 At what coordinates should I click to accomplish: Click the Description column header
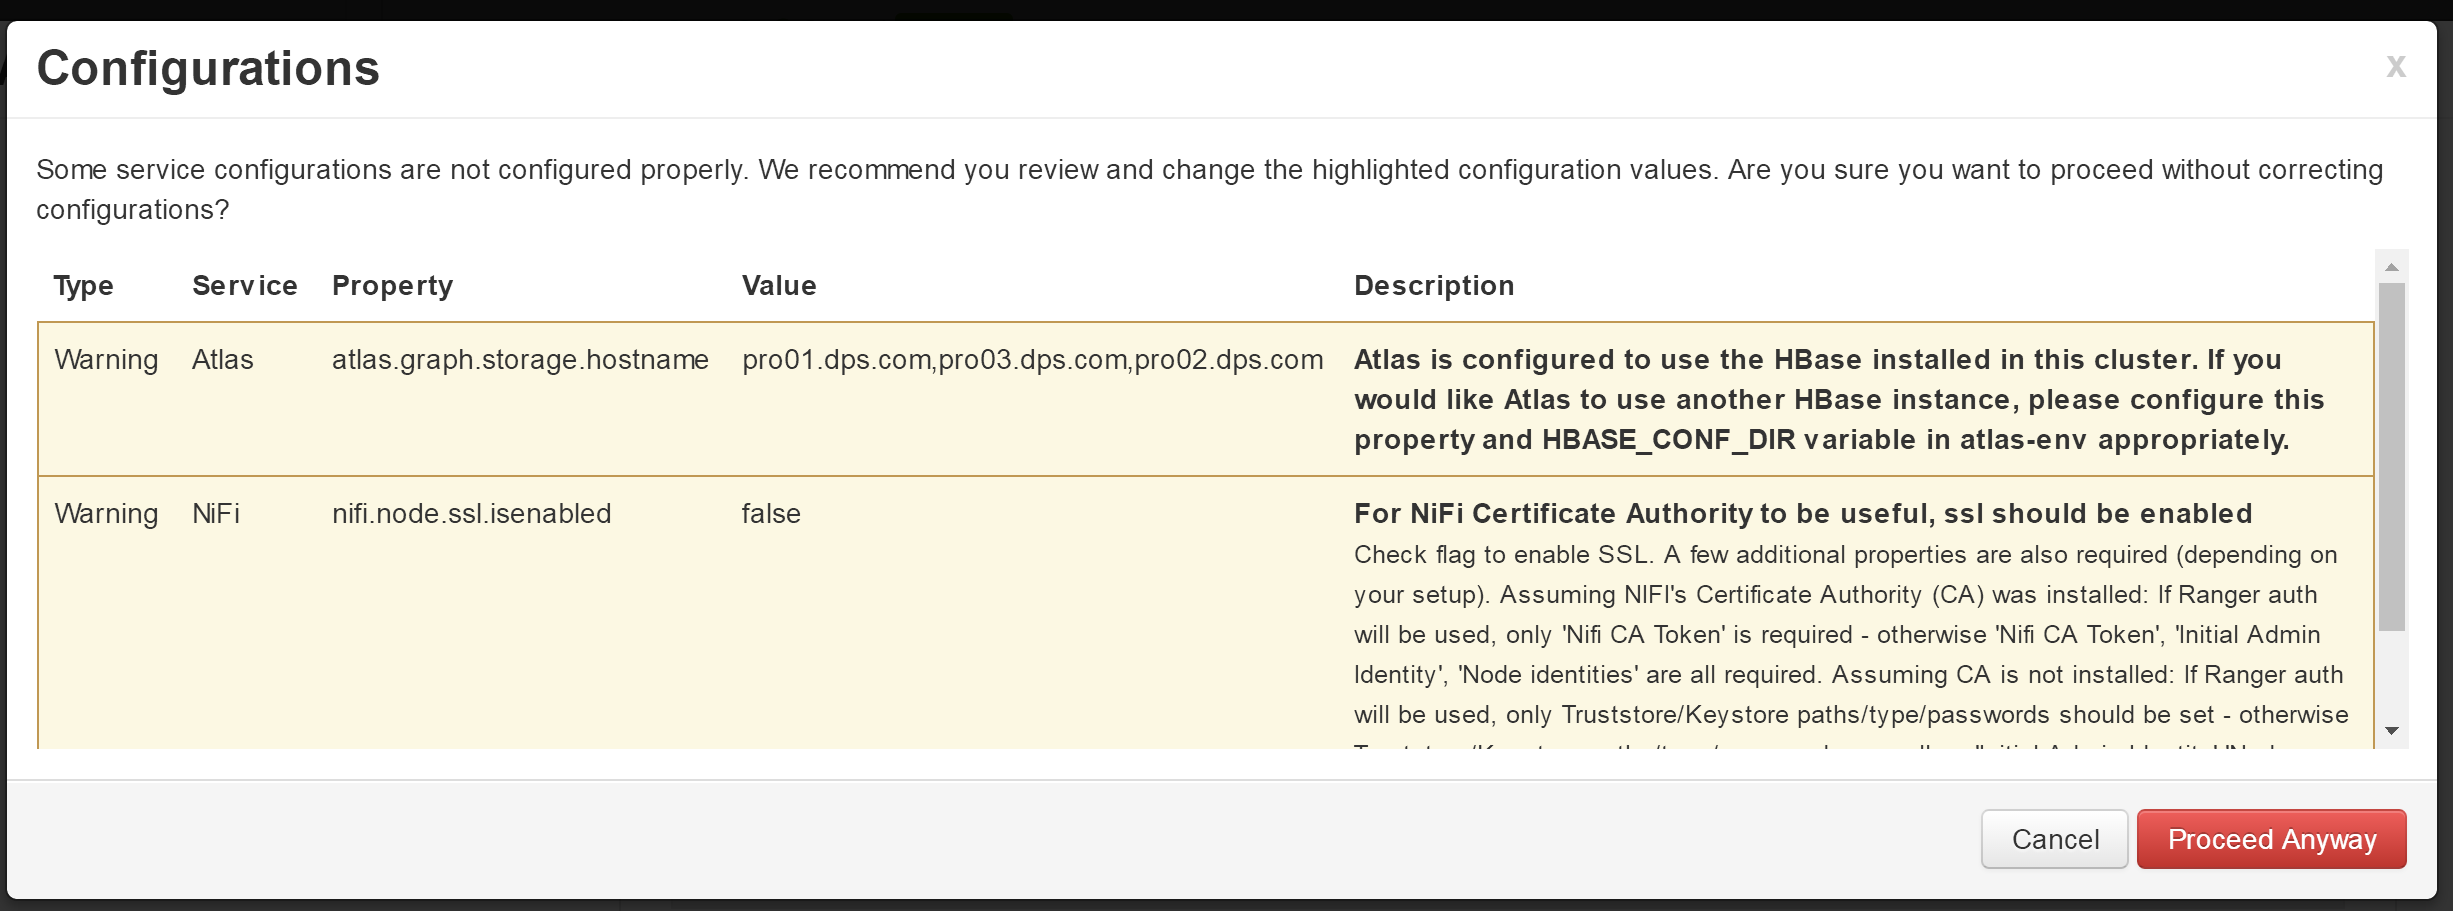coord(1434,286)
